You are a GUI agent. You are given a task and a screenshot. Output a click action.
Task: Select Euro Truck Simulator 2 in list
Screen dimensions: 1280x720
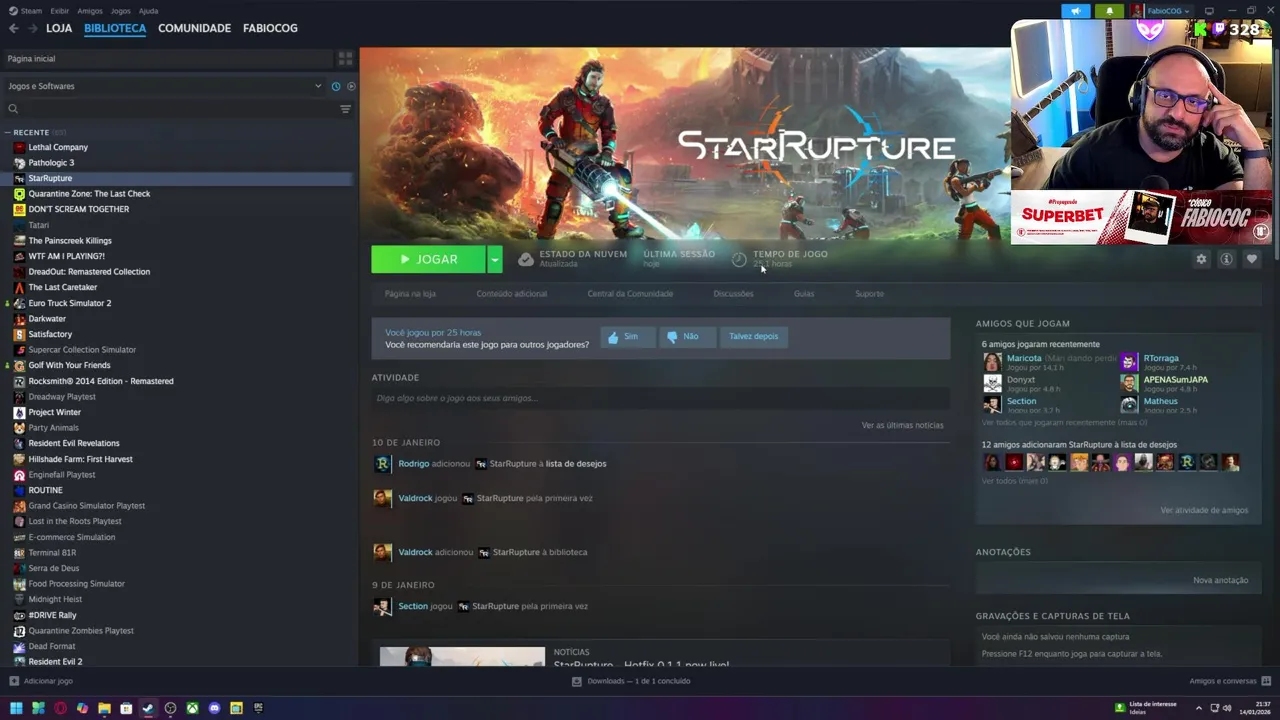70,303
